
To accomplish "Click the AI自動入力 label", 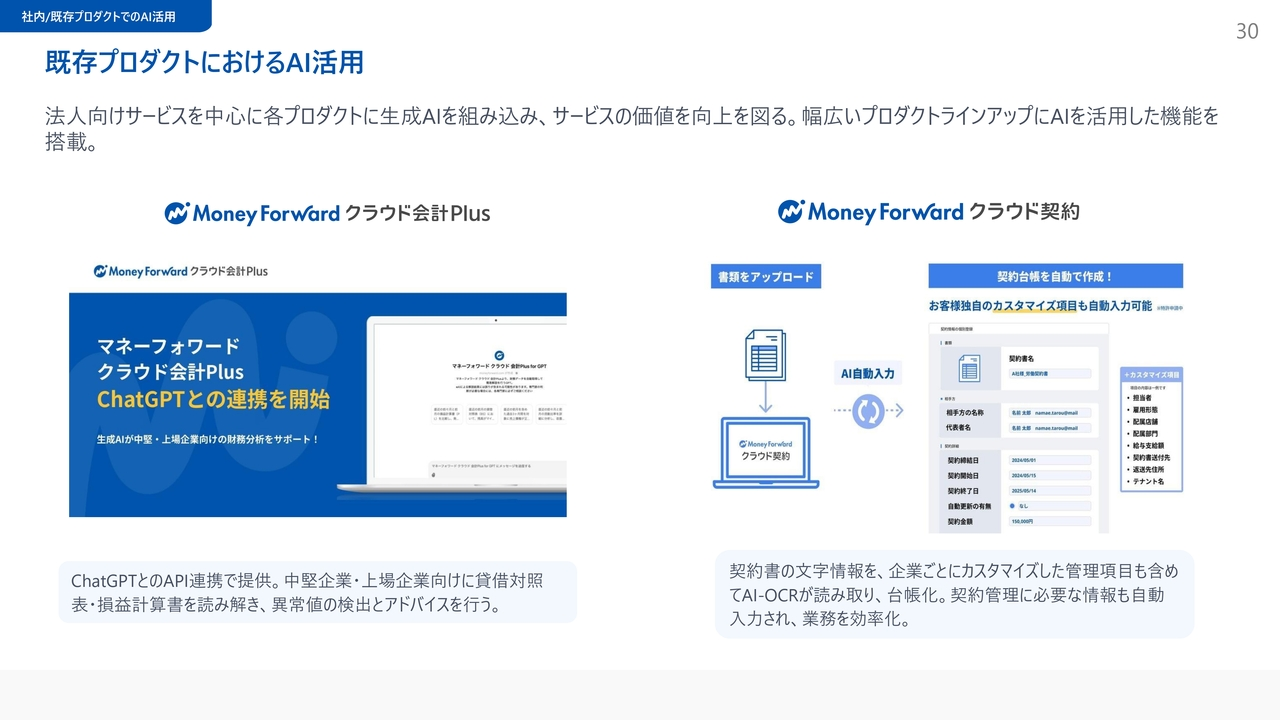I will tap(868, 374).
